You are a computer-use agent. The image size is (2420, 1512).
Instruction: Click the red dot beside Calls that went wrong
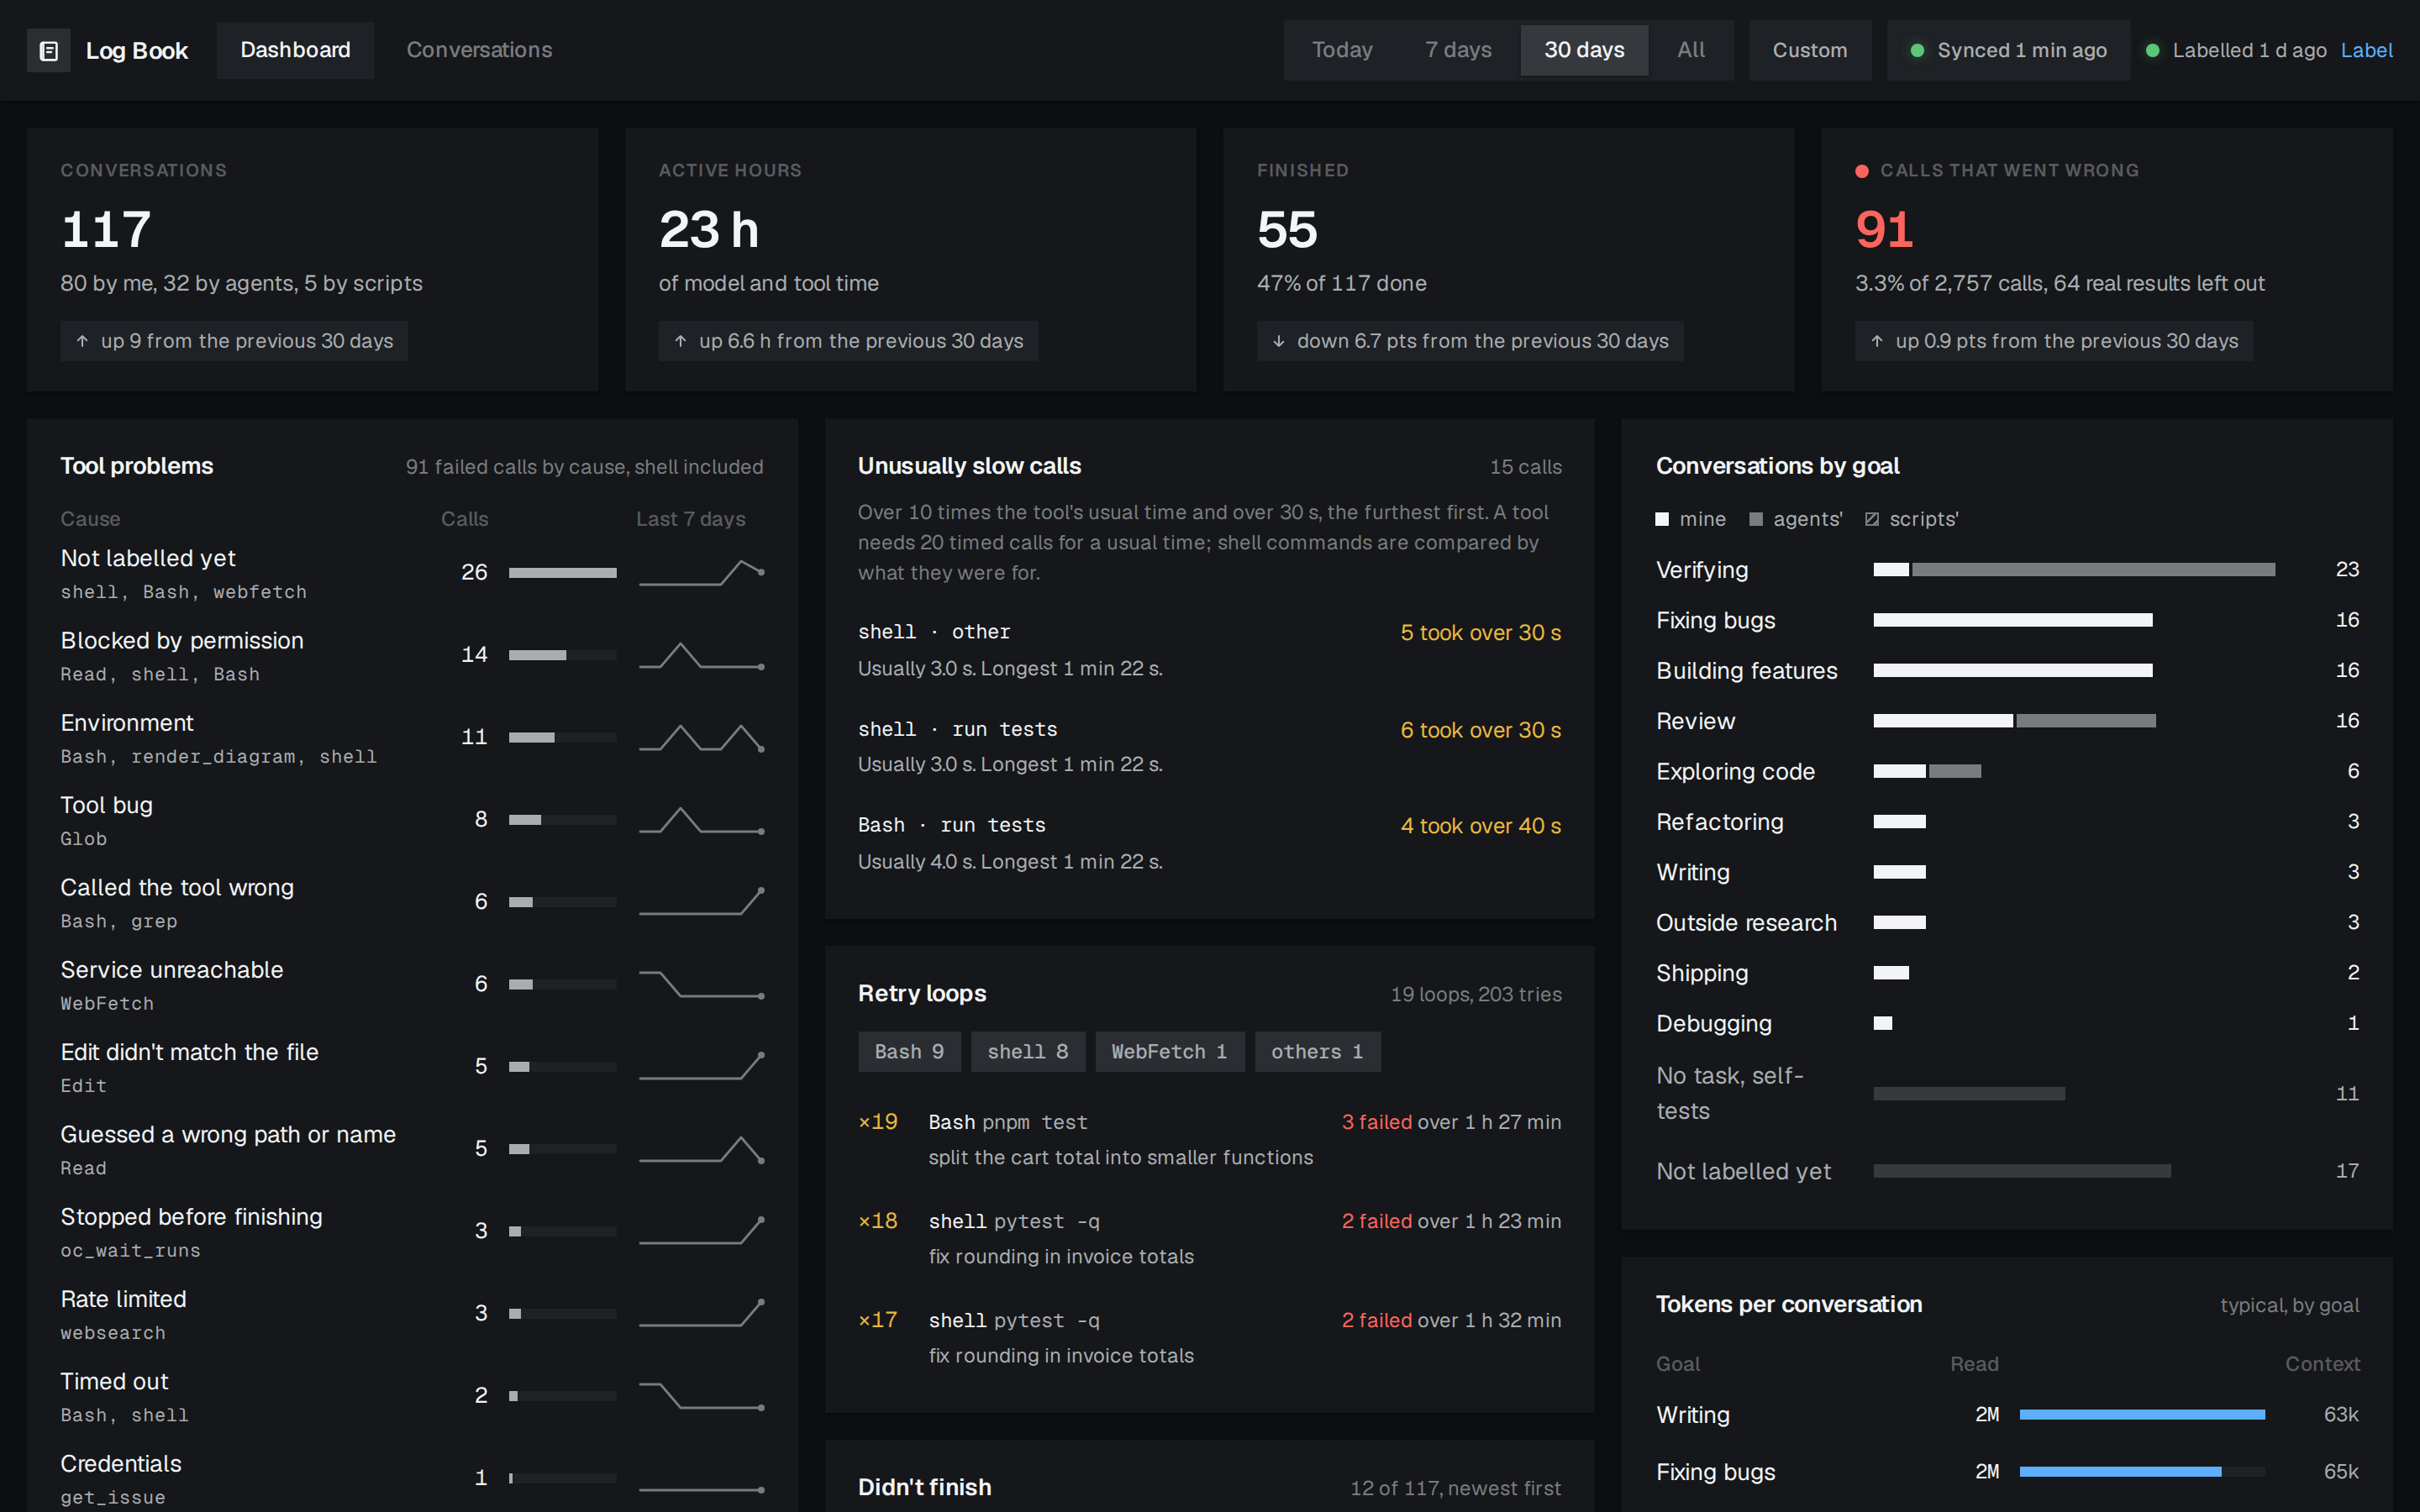click(1862, 171)
